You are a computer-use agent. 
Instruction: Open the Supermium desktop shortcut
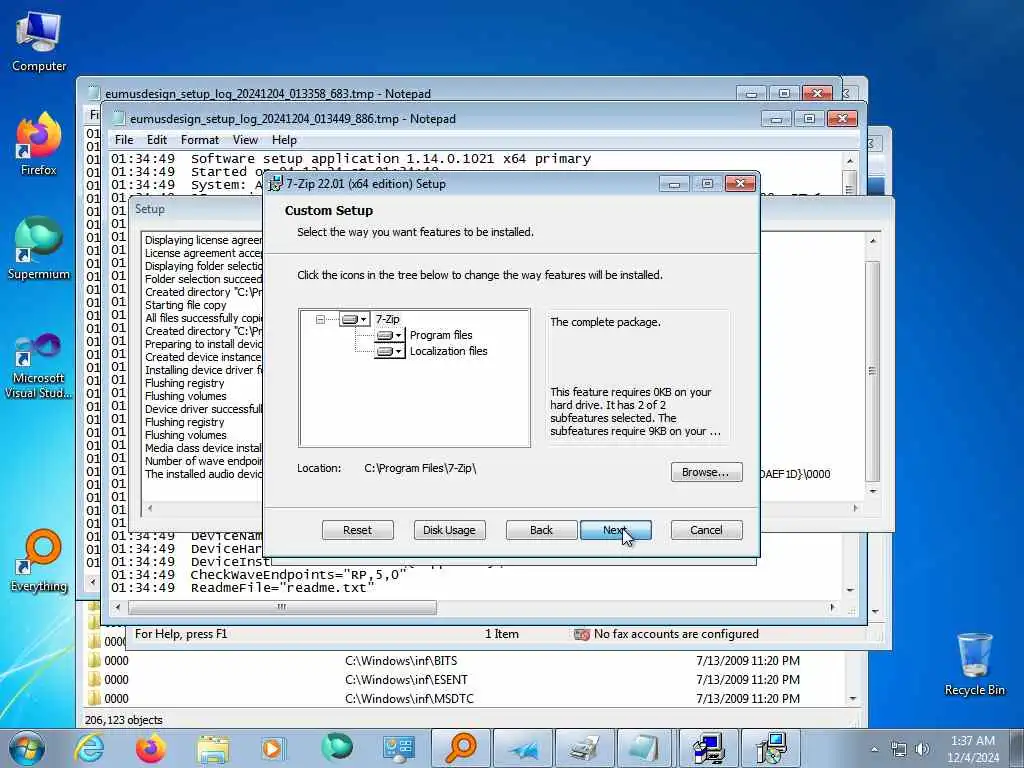[x=39, y=249]
